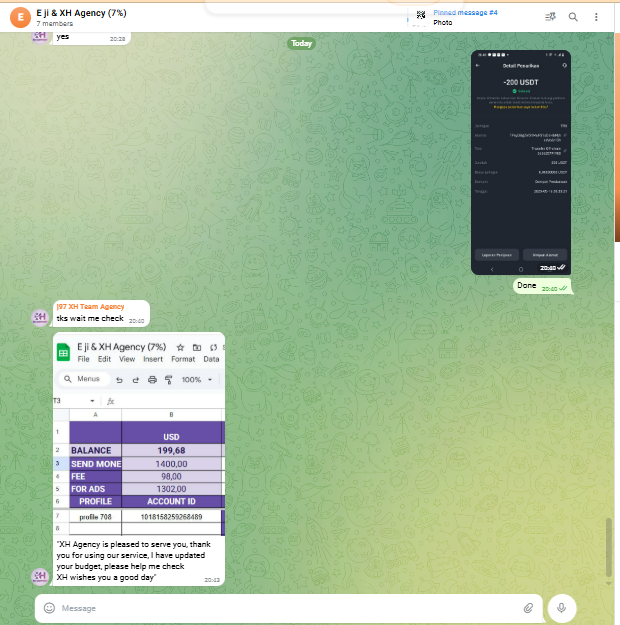This screenshot has width=620, height=625.
Task: Click the paperclip attach file icon
Action: pos(528,608)
